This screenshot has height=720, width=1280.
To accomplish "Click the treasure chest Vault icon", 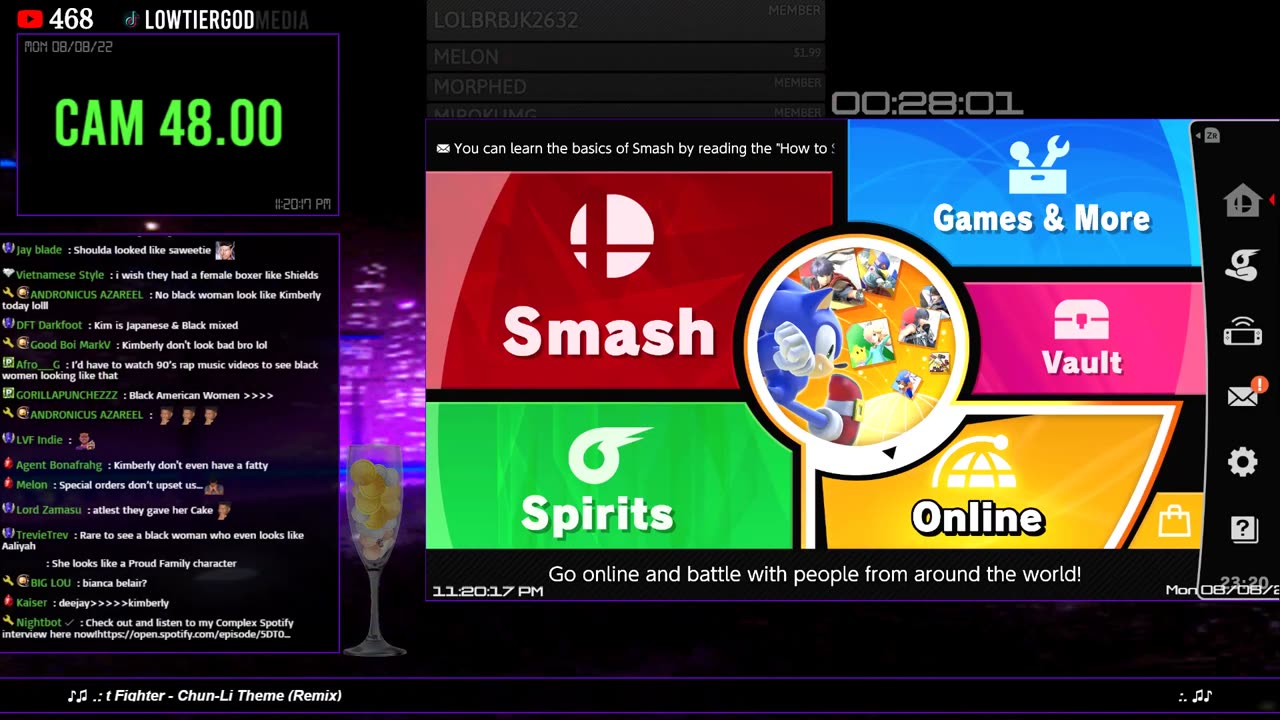I will pyautogui.click(x=1082, y=322).
